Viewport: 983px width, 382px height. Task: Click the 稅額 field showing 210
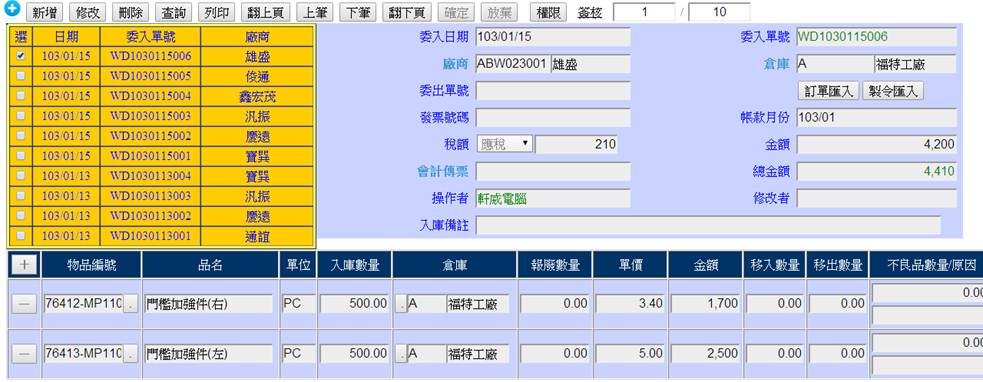pyautogui.click(x=577, y=144)
